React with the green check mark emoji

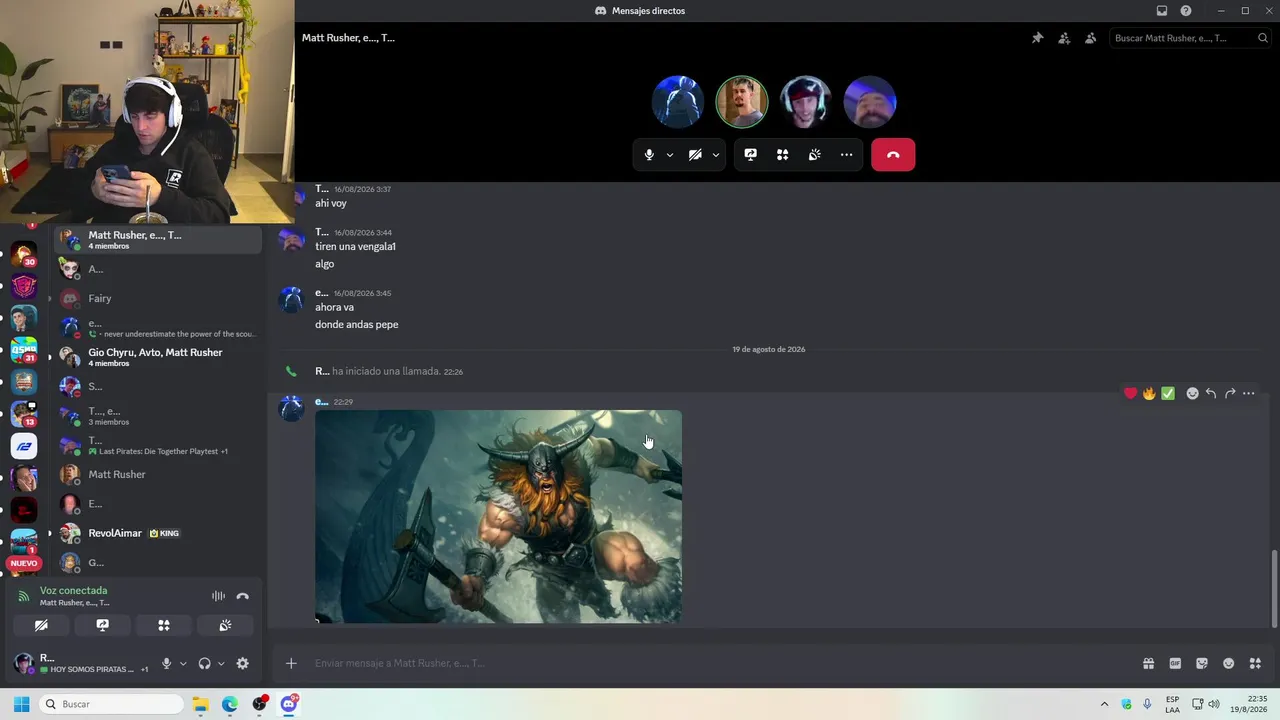tap(1168, 394)
